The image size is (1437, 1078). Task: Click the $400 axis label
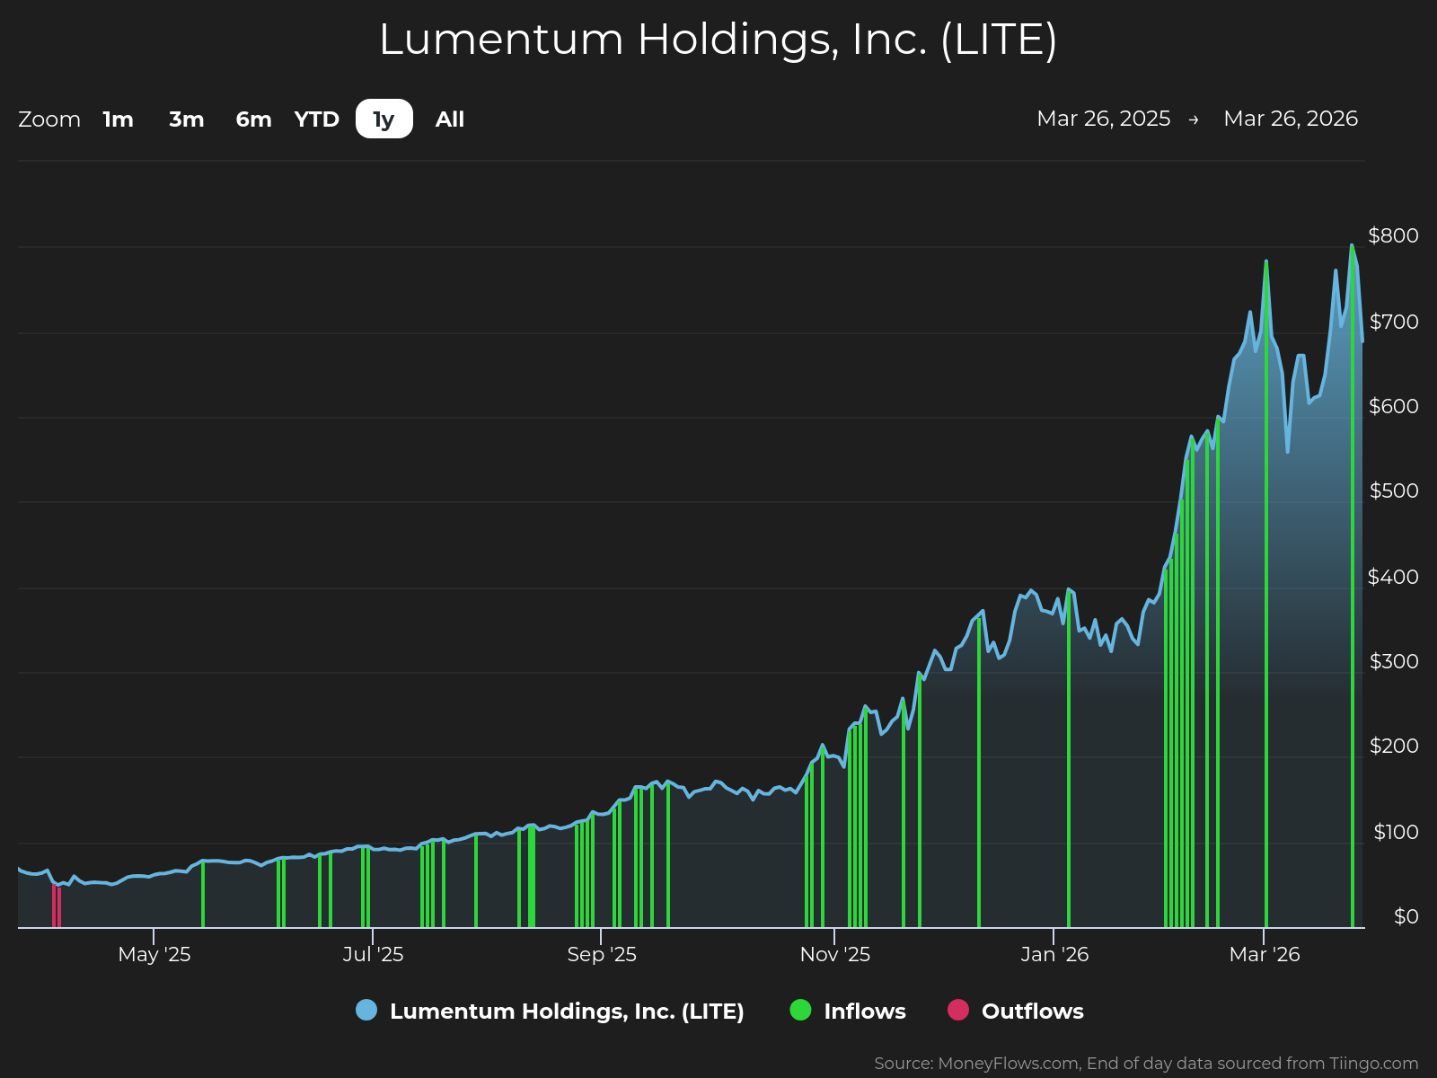pyautogui.click(x=1393, y=576)
